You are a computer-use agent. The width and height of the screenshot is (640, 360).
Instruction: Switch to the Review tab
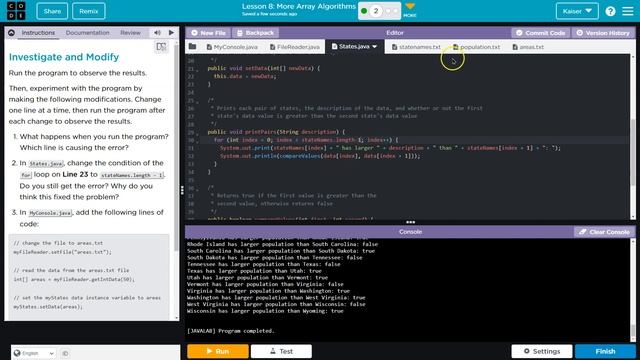click(130, 33)
